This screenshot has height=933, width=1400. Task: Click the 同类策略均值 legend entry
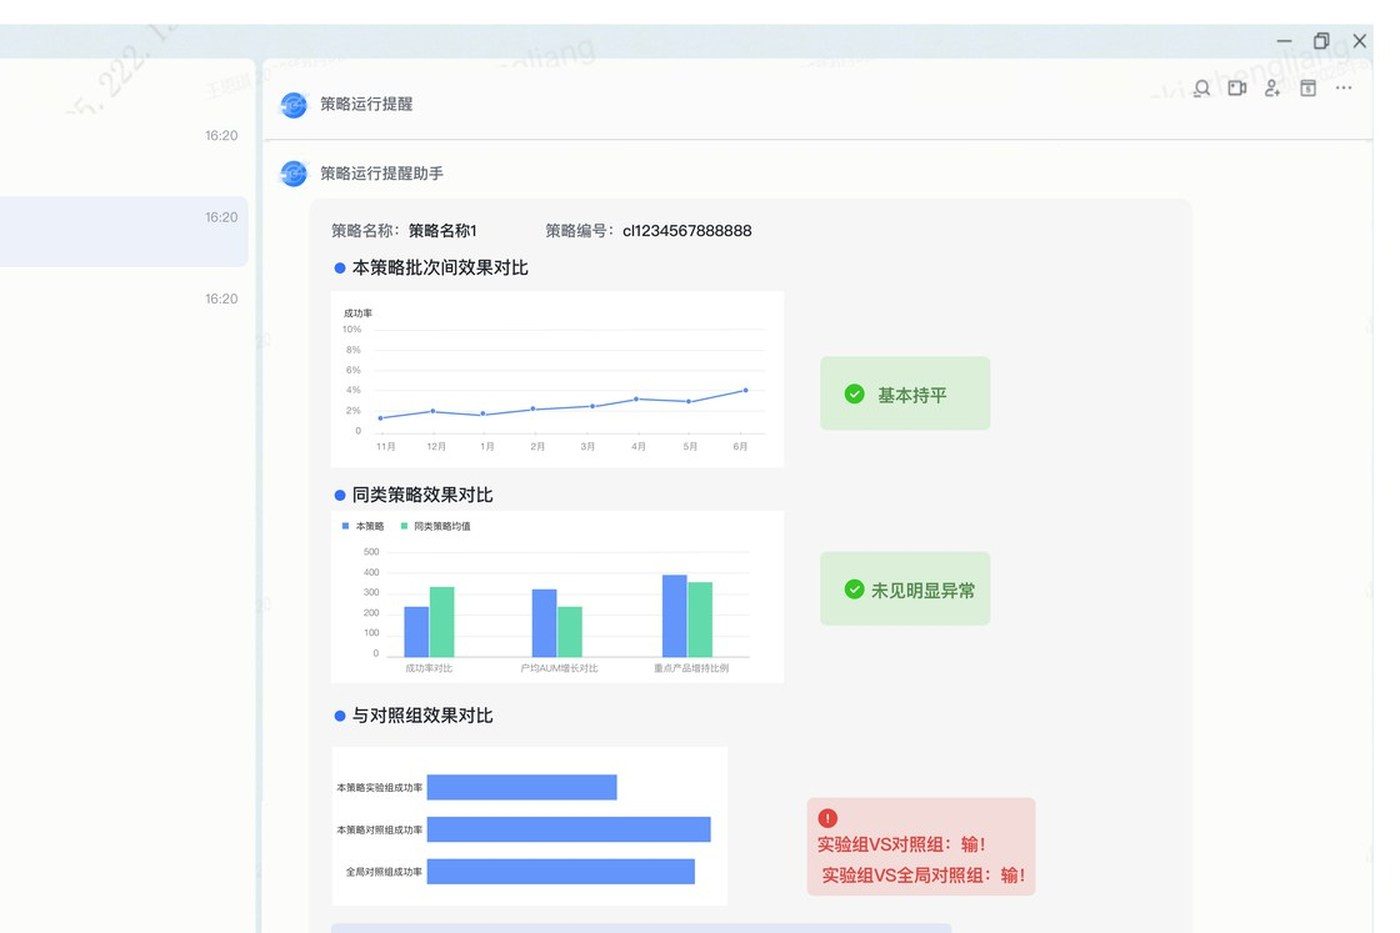[436, 526]
